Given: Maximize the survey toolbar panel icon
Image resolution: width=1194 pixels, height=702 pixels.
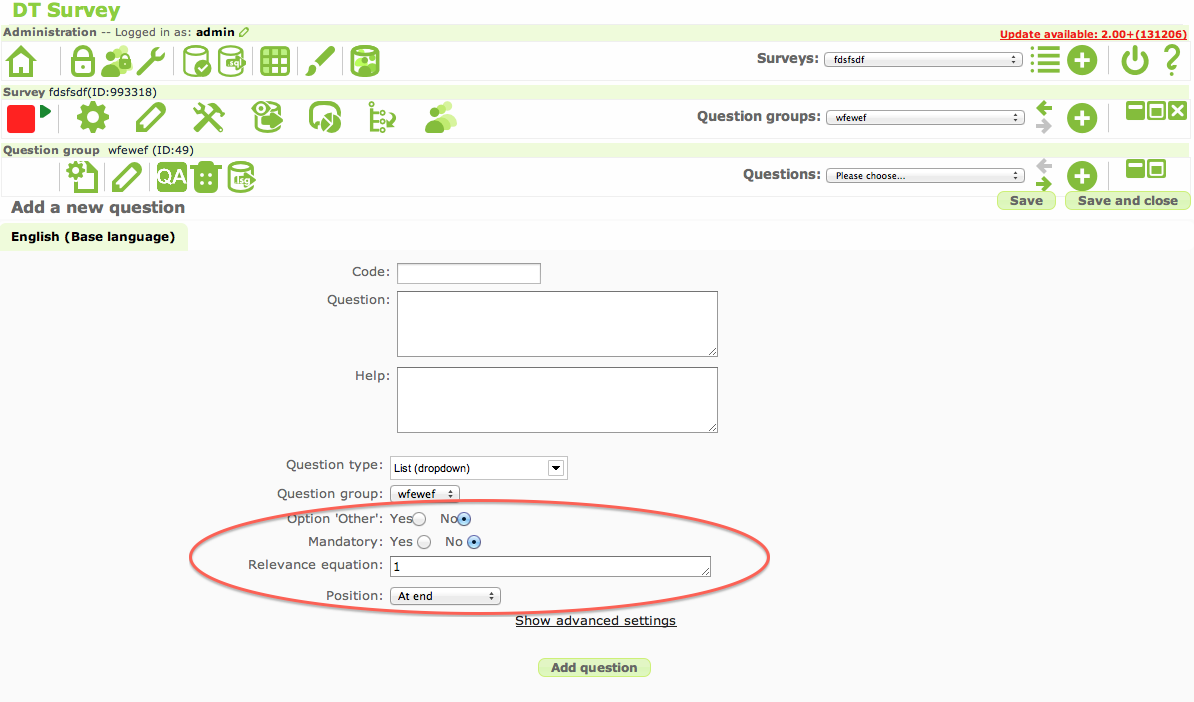Looking at the screenshot, I should [x=1156, y=111].
